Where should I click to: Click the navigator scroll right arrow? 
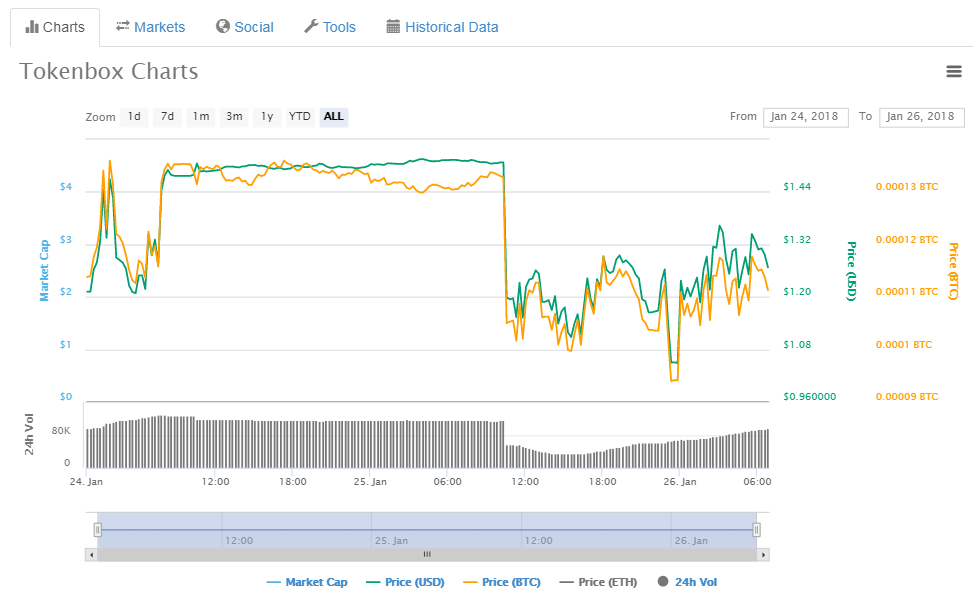(763, 555)
